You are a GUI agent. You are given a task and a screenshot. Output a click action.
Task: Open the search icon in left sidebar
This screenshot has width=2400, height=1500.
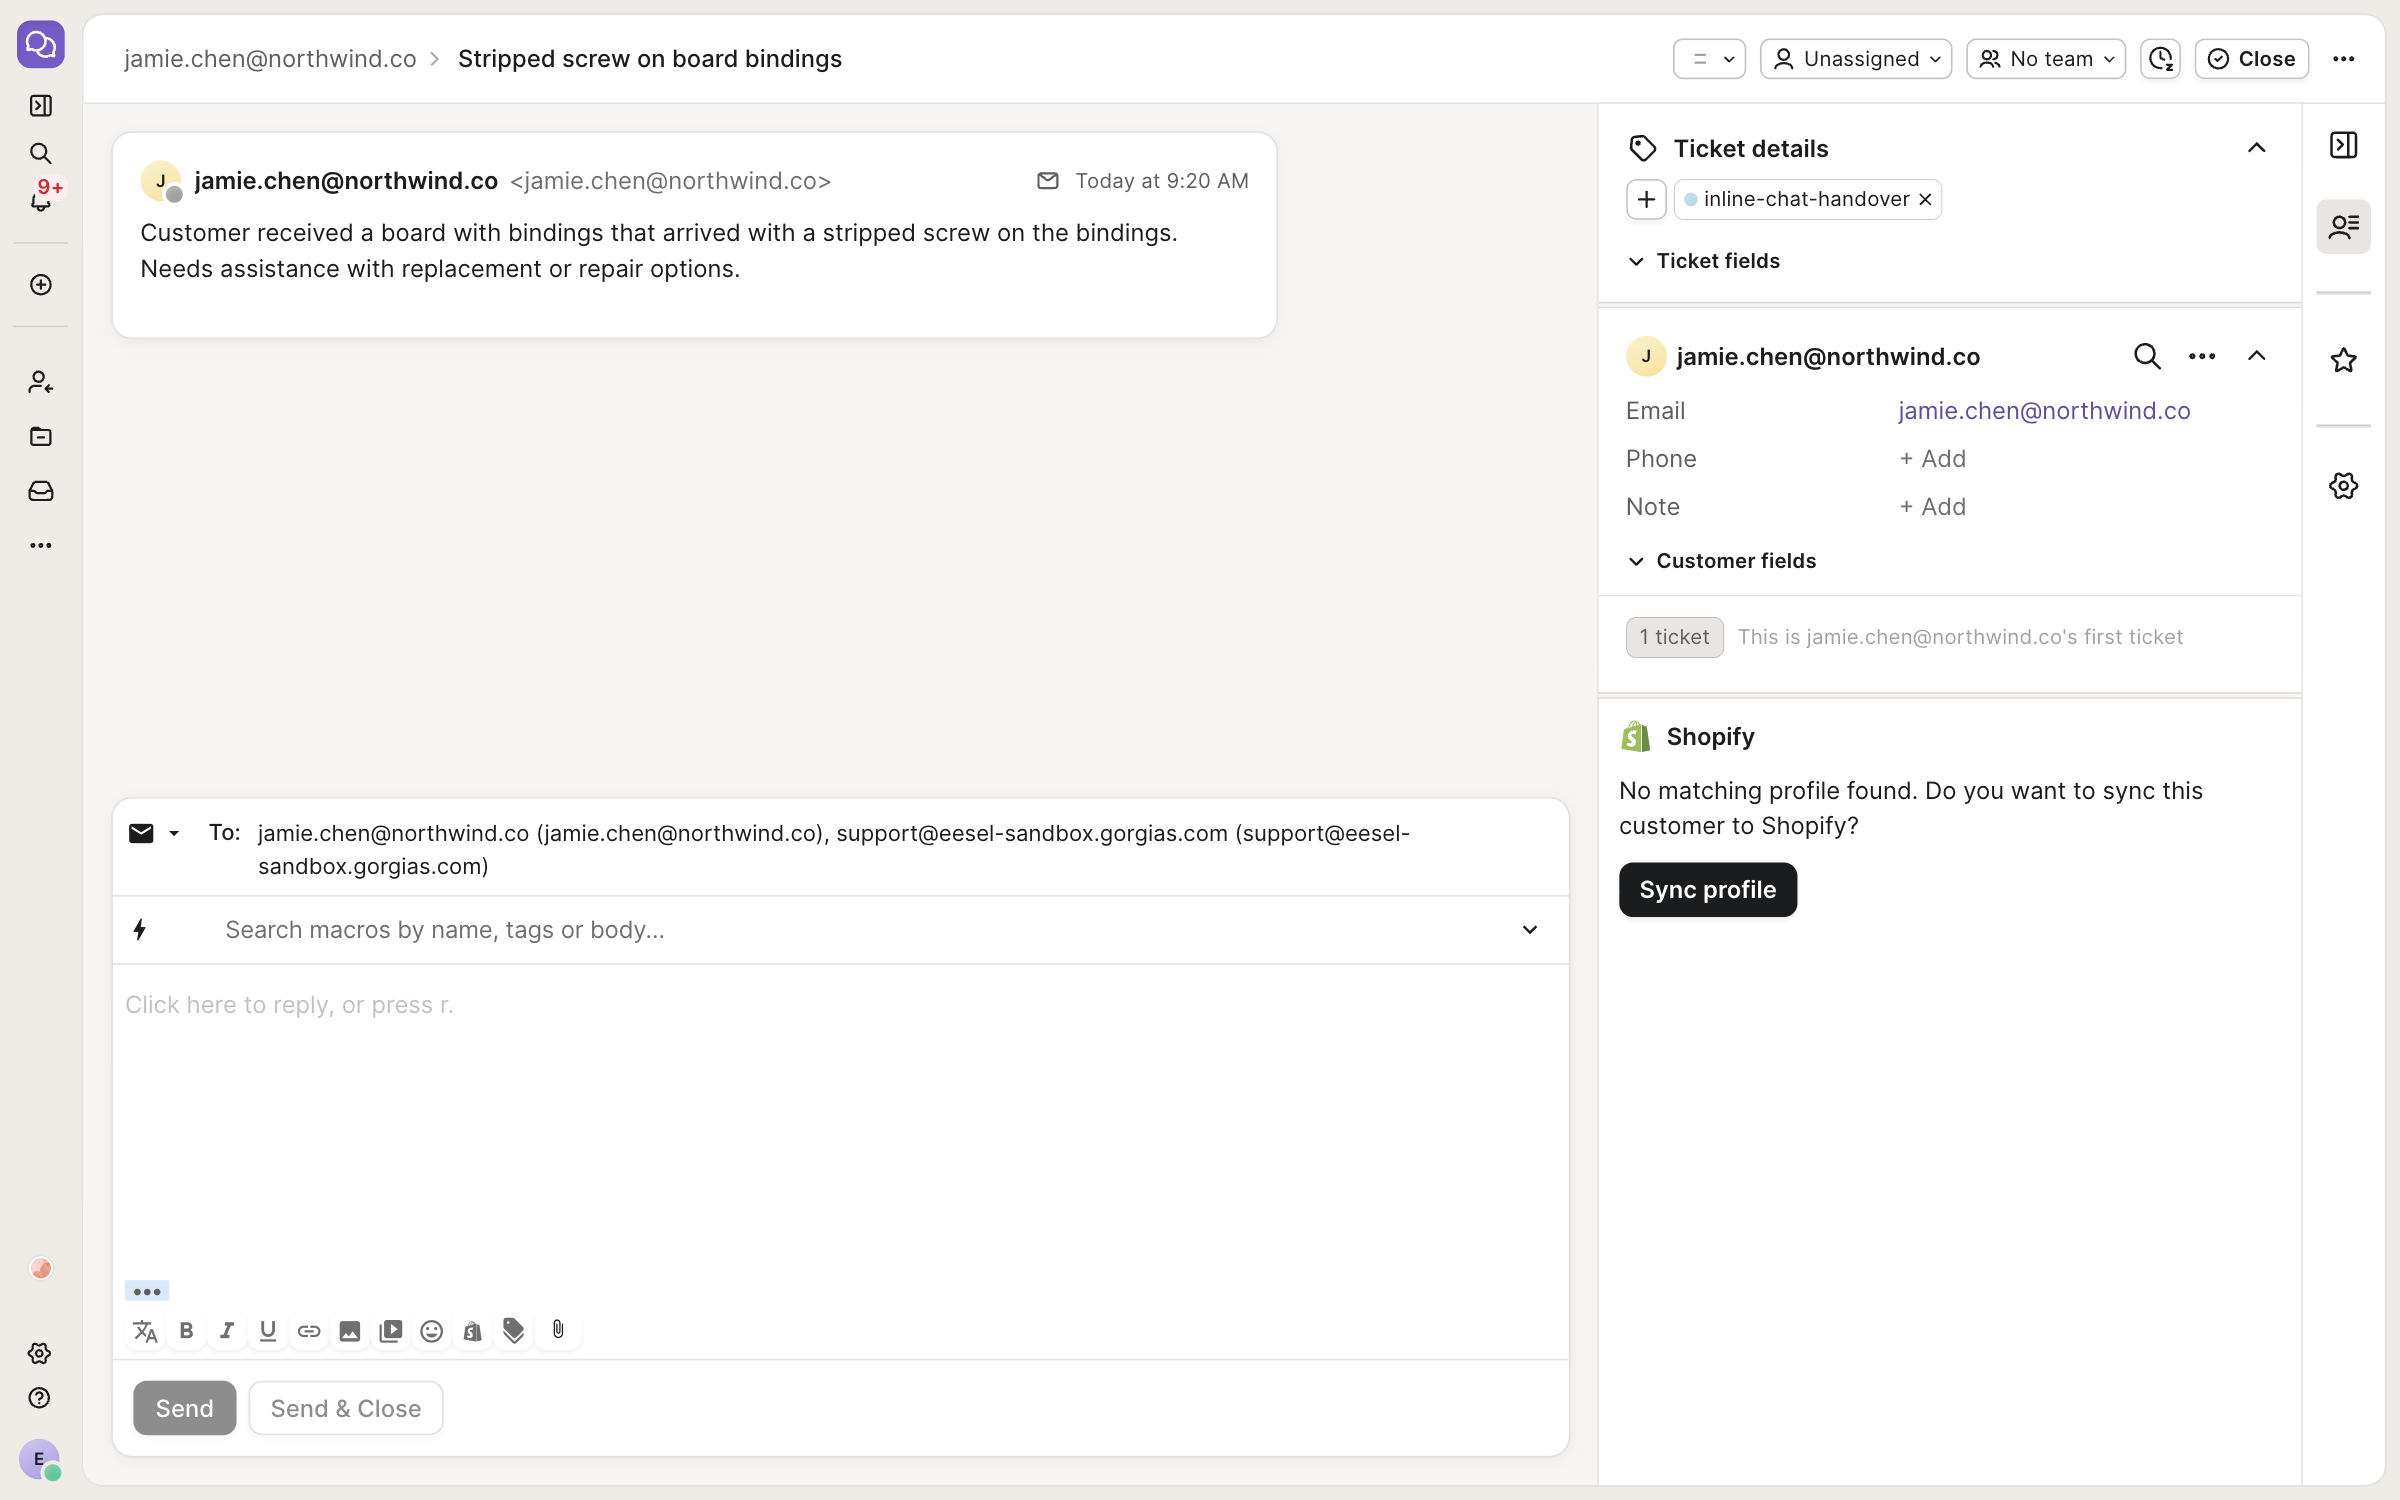point(40,153)
